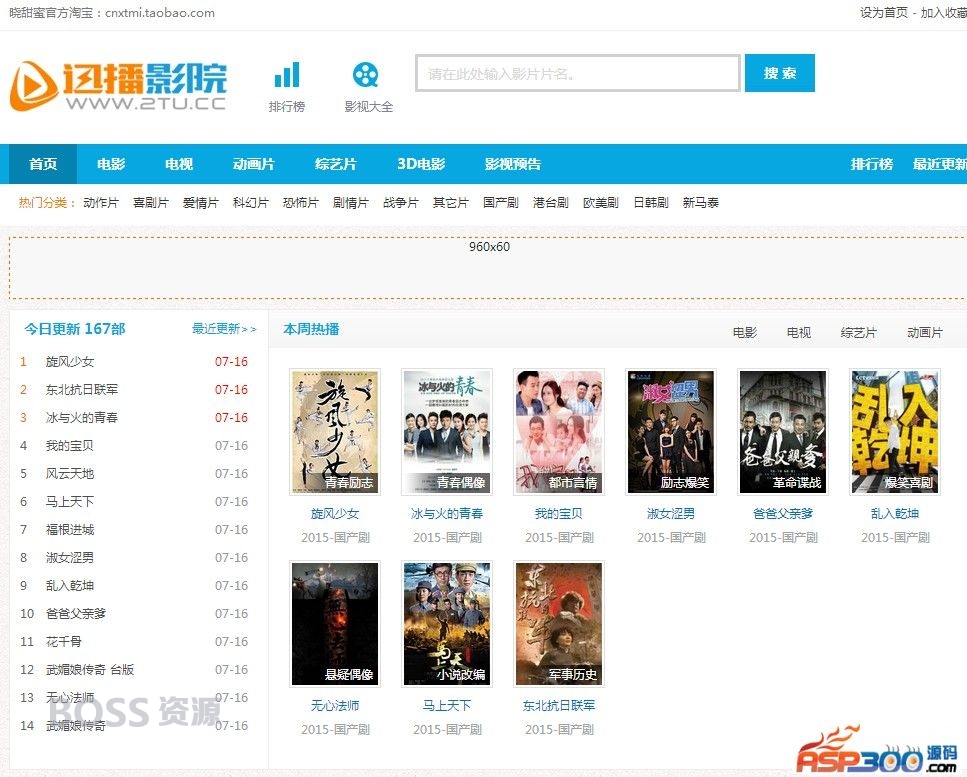Focus the movie title search box

tap(578, 73)
